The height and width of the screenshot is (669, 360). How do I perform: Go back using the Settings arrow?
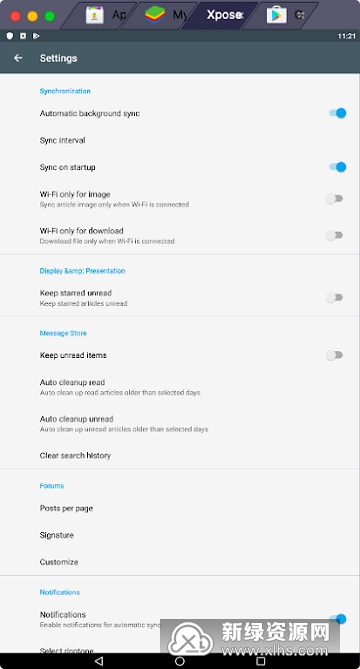click(x=18, y=58)
